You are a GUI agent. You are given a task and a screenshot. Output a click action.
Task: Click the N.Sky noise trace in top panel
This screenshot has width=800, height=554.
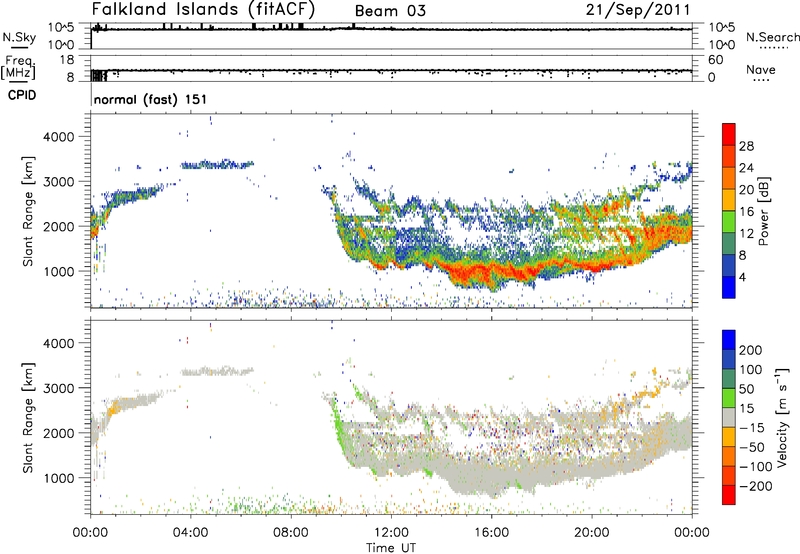pyautogui.click(x=391, y=29)
